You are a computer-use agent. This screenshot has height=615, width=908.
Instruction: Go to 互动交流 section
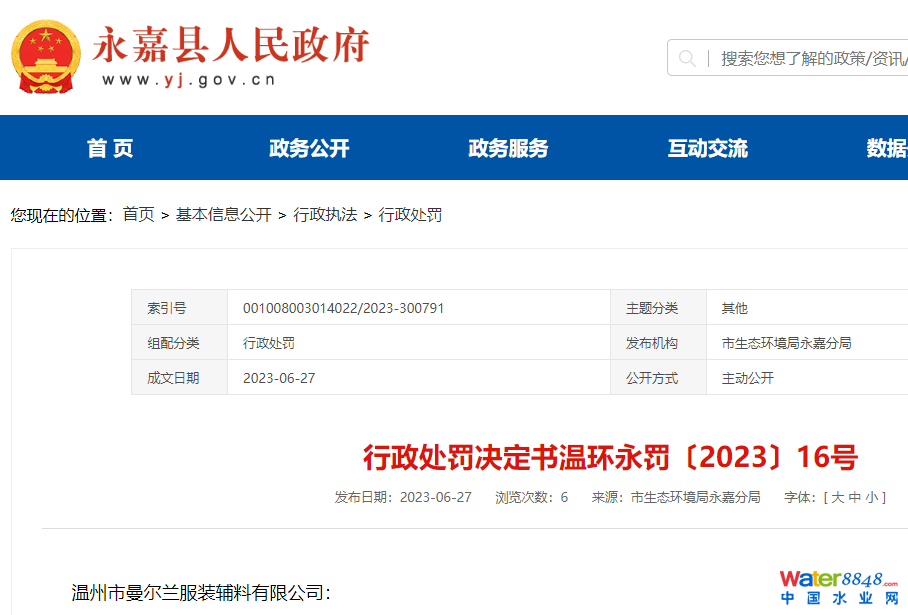pos(707,149)
